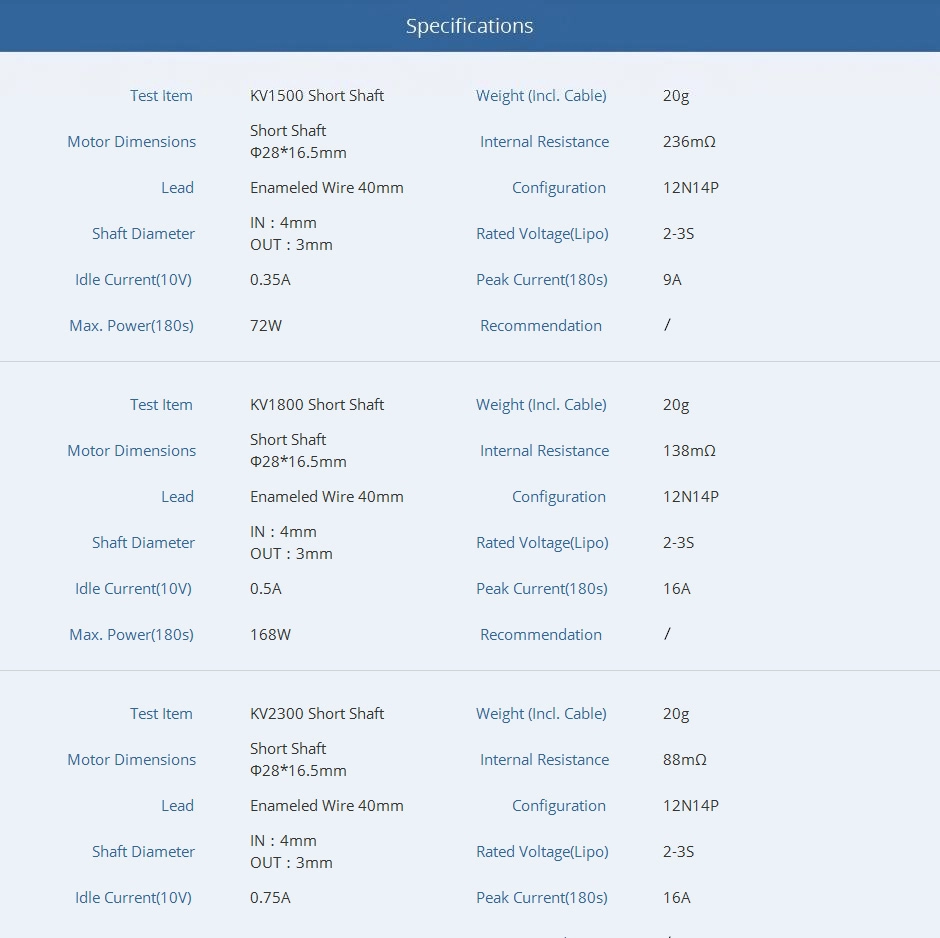
Task: Click Weight (Incl. Cable) label in KV2300 section
Action: click(x=541, y=714)
